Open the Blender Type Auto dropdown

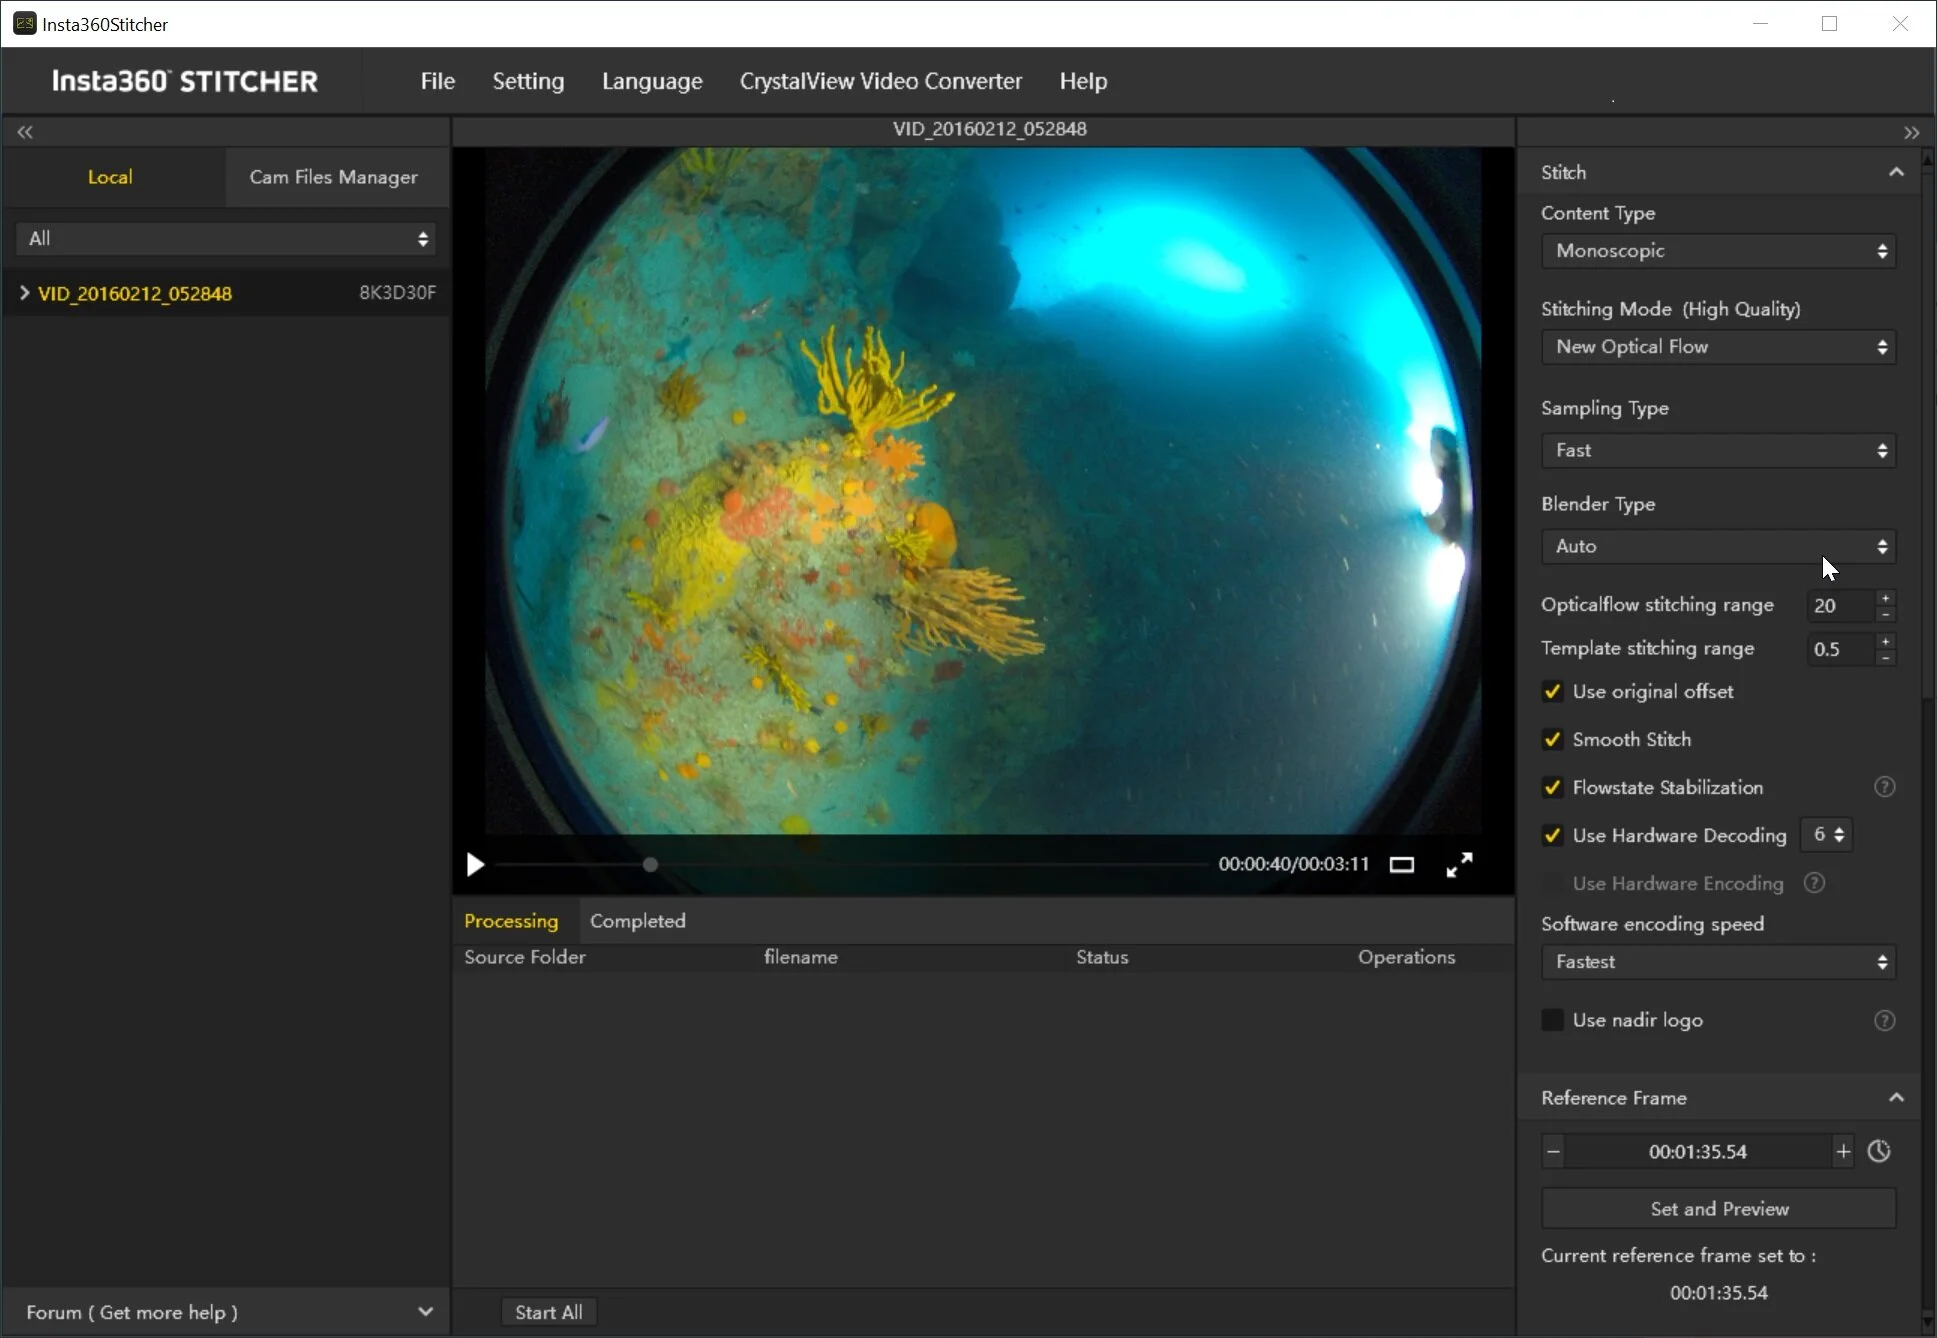pyautogui.click(x=1718, y=546)
